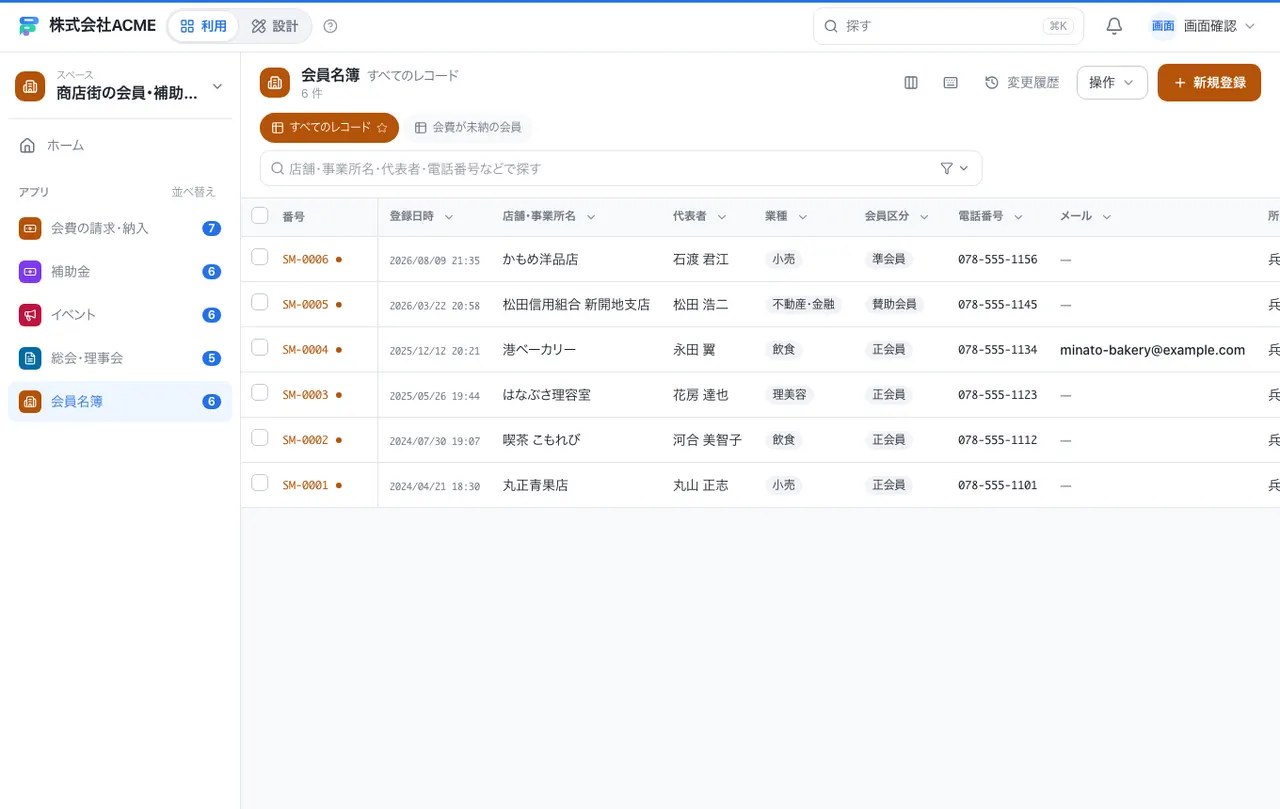Click the orange dot beside SM-0006
The image size is (1280, 809).
[x=339, y=259]
